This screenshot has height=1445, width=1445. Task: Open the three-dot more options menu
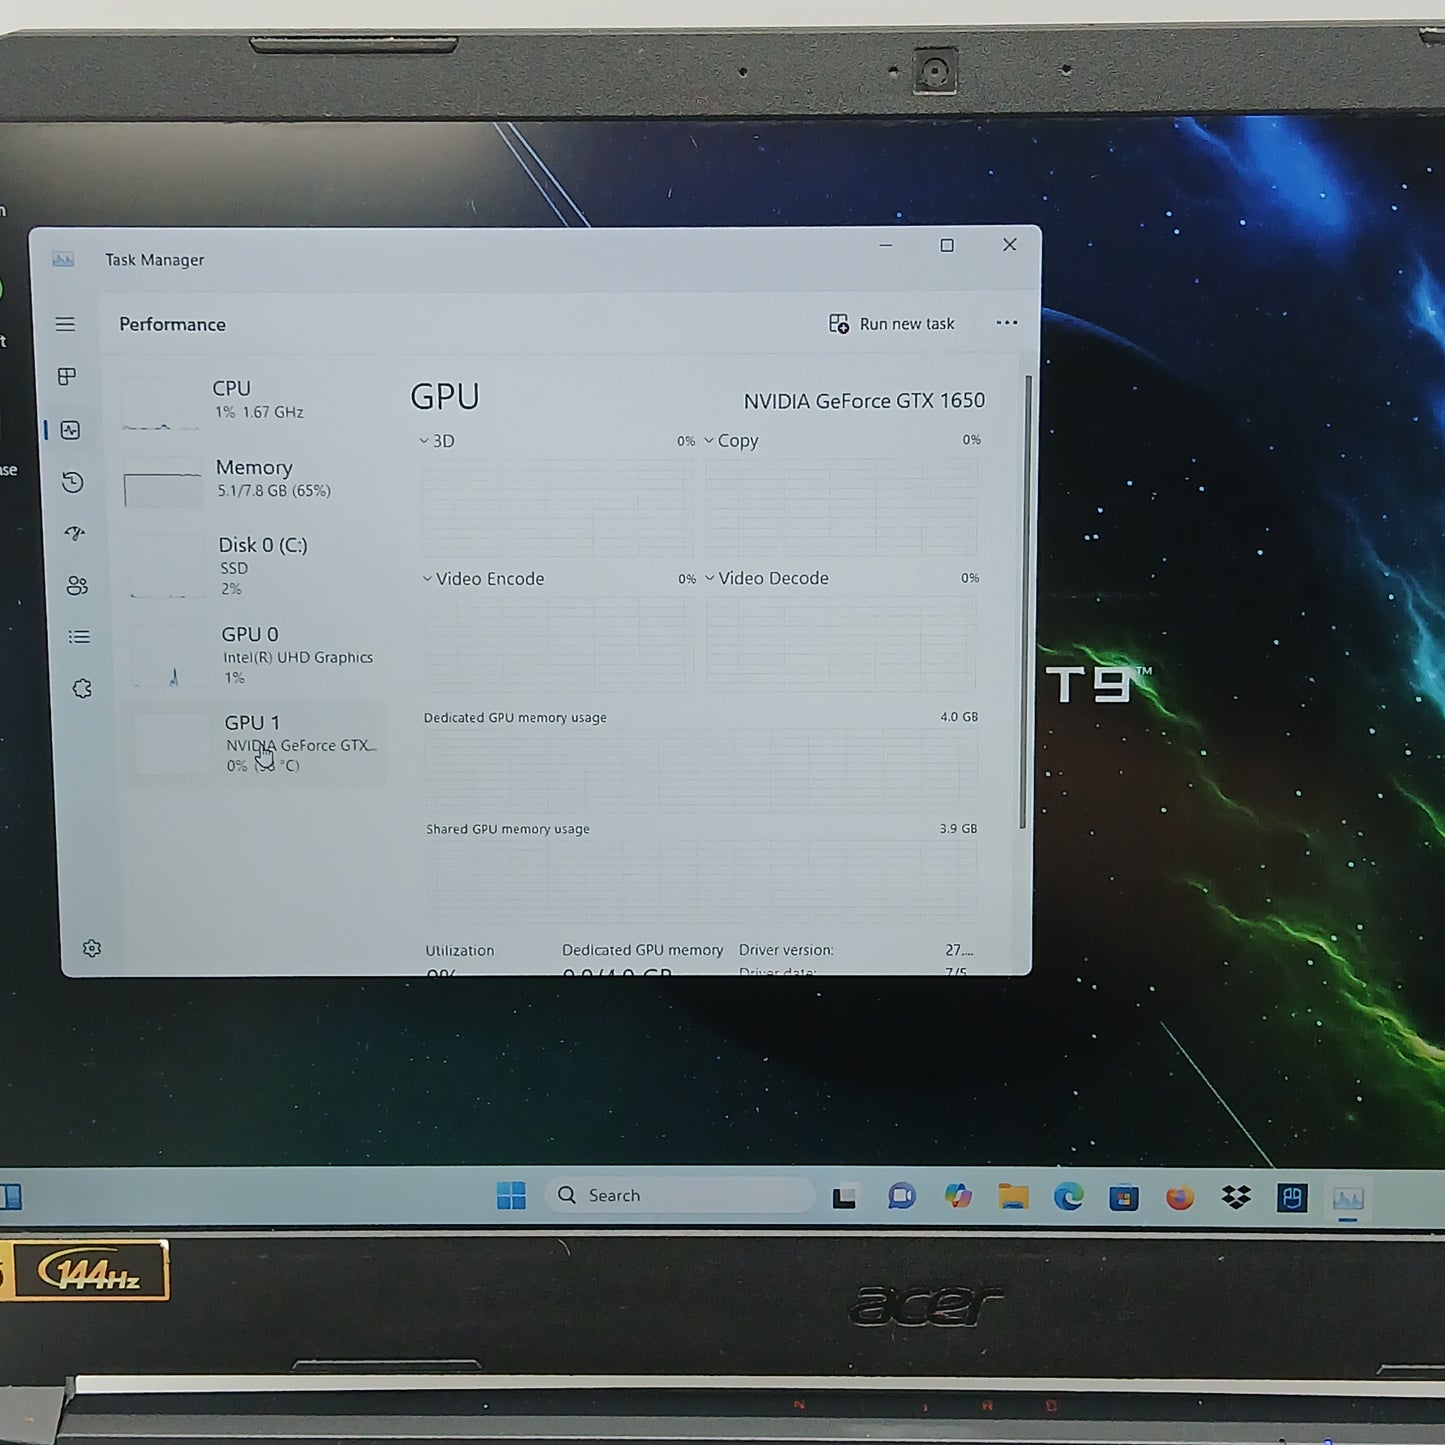point(1007,322)
